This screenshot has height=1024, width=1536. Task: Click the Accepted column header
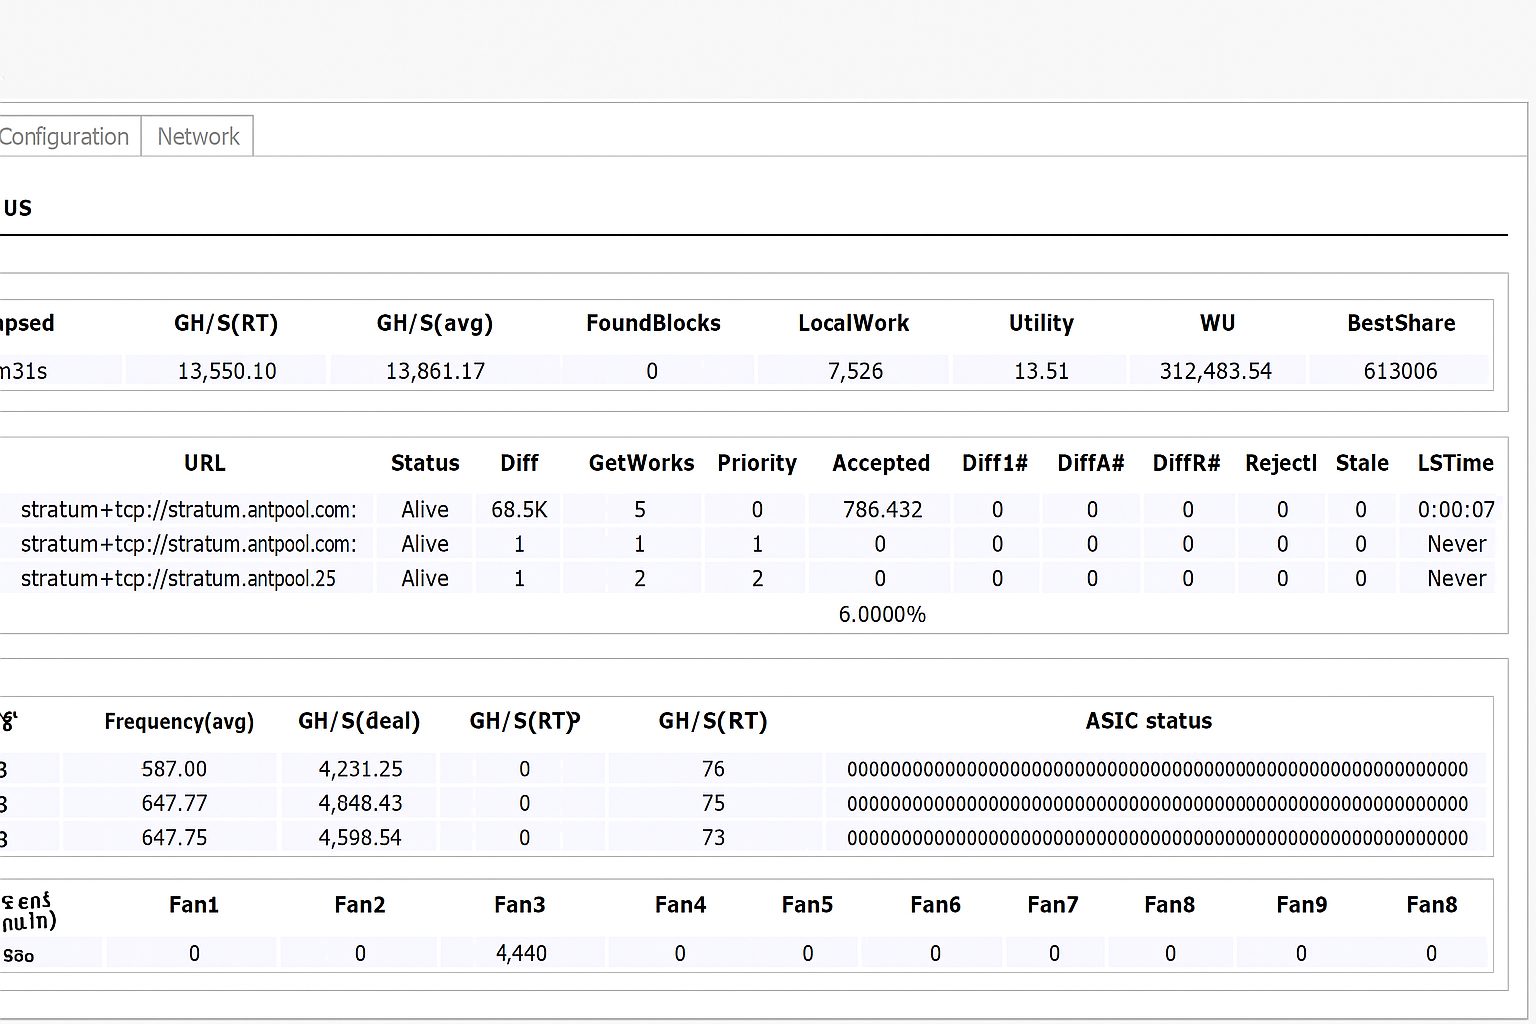[x=881, y=464]
